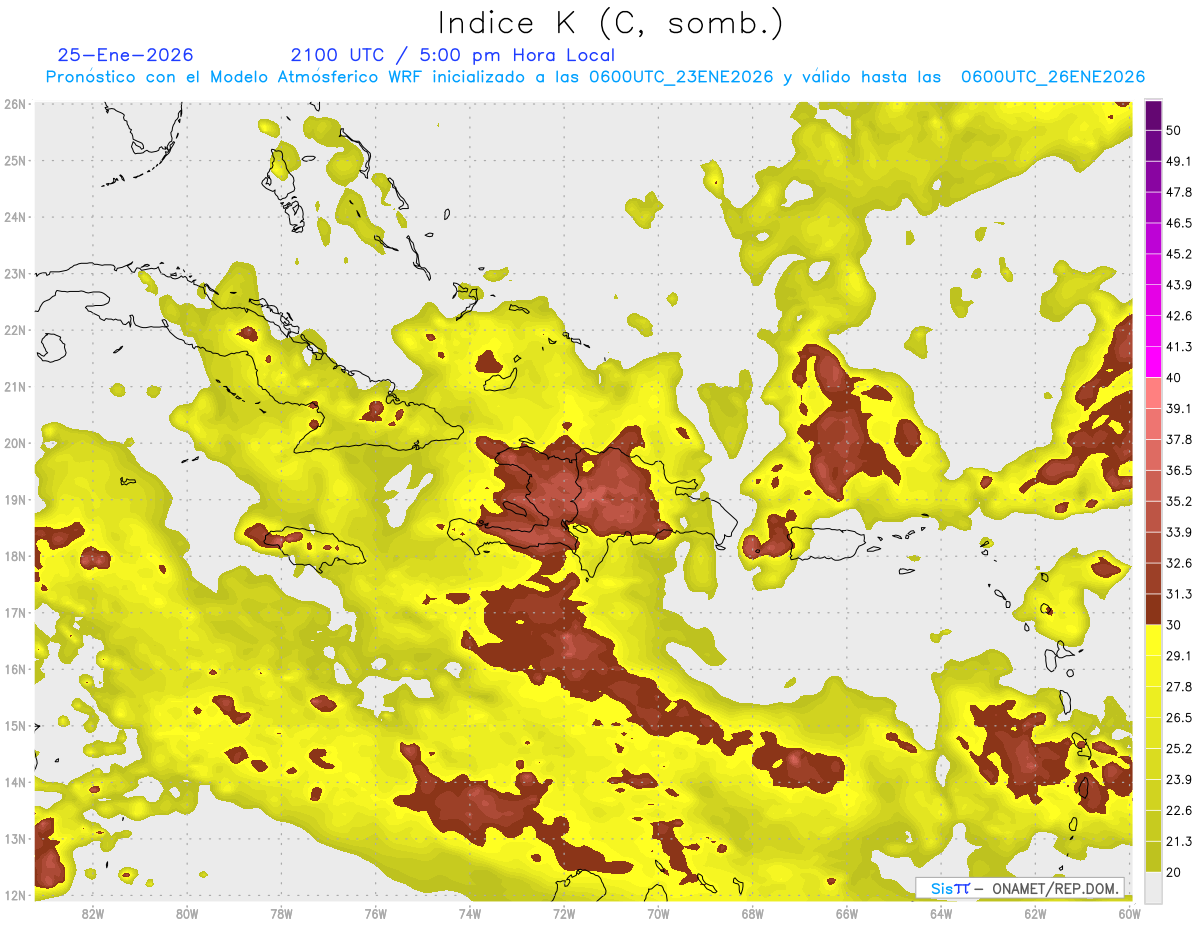Click the colorbar value 22.6
Image resolution: width=1200 pixels, height=927 pixels.
(x=1179, y=811)
